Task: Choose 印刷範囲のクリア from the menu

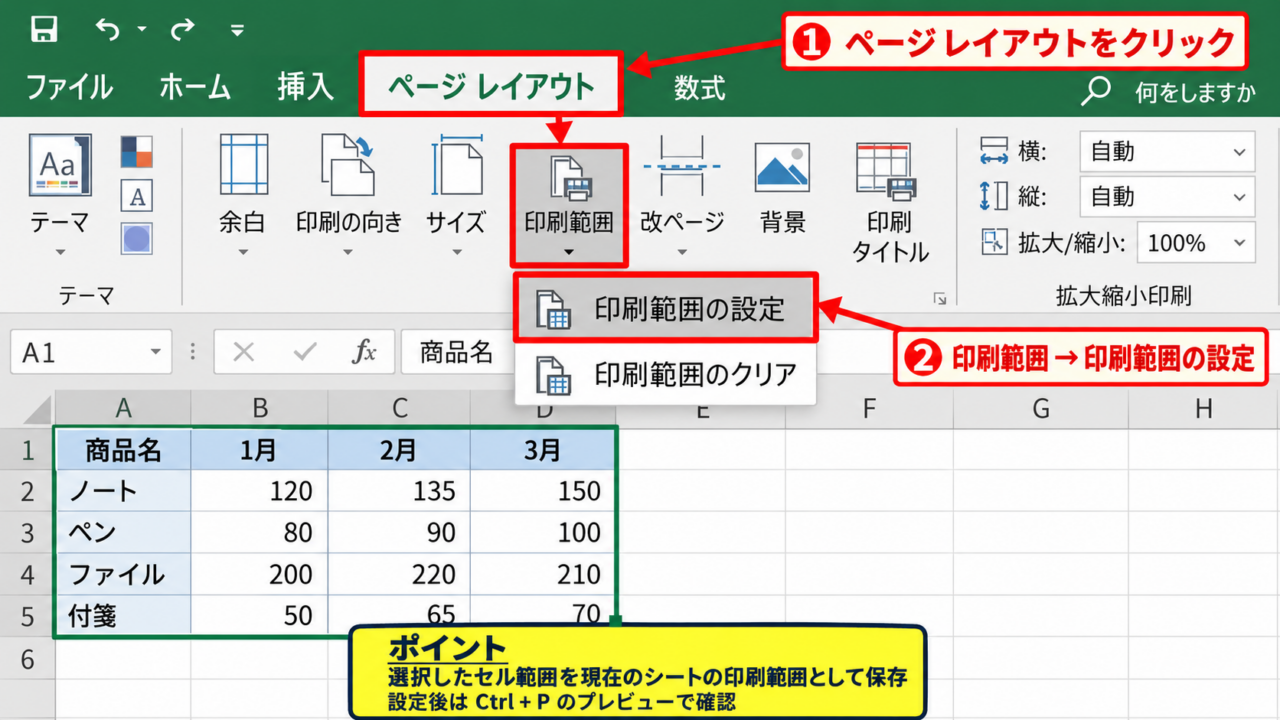Action: coord(666,374)
